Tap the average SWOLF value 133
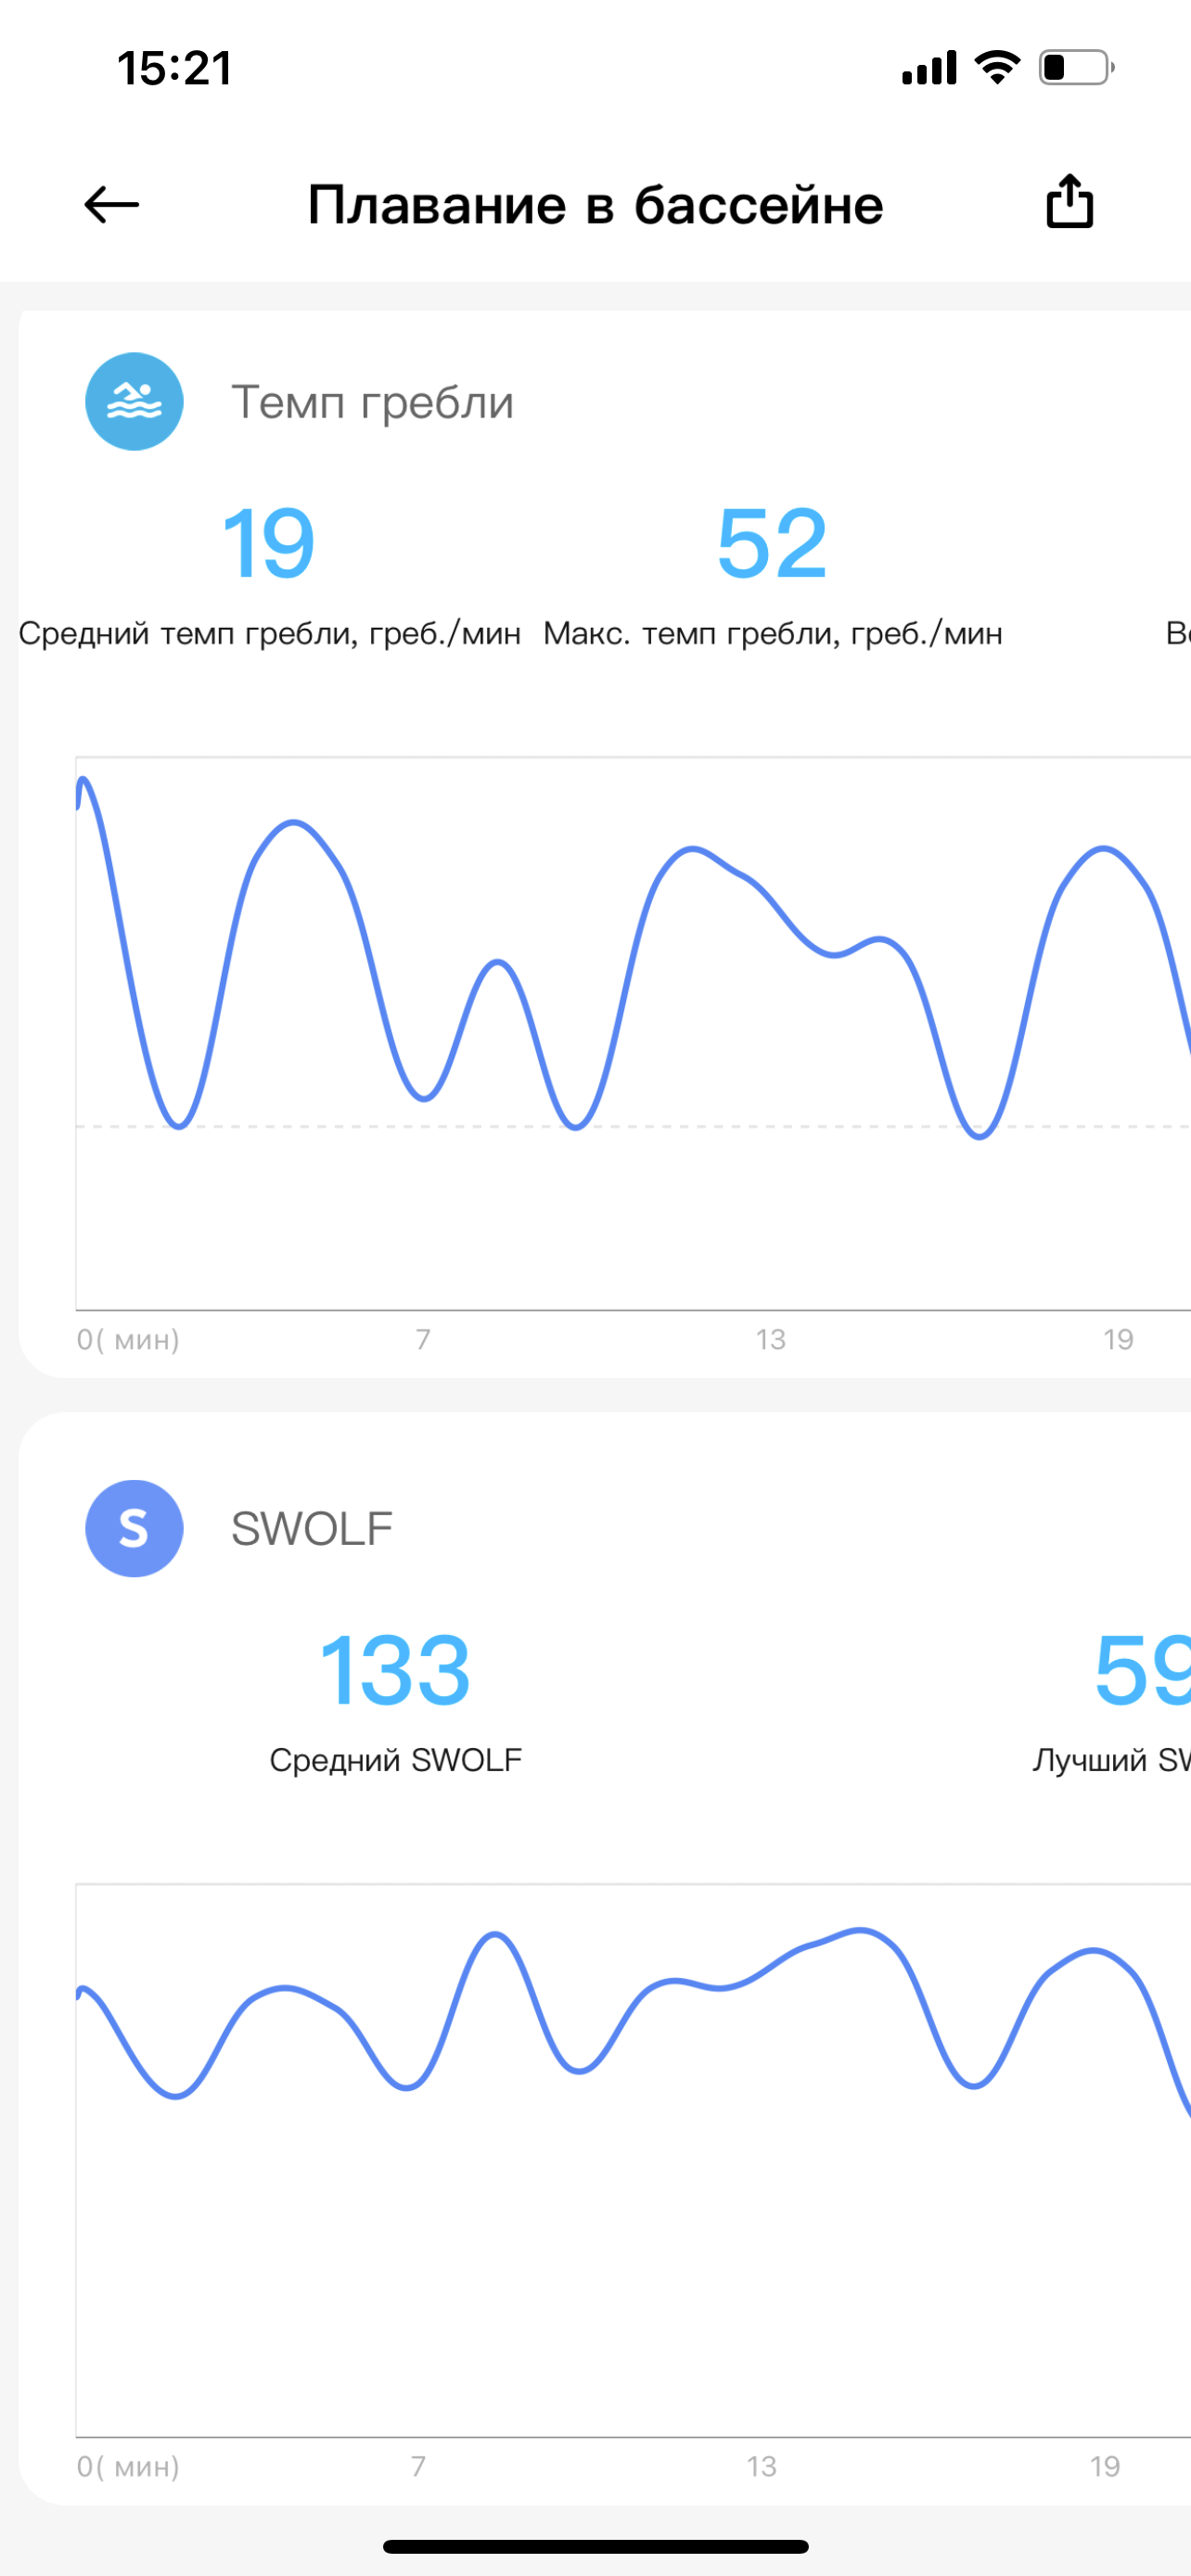This screenshot has height=2576, width=1191. point(395,1670)
